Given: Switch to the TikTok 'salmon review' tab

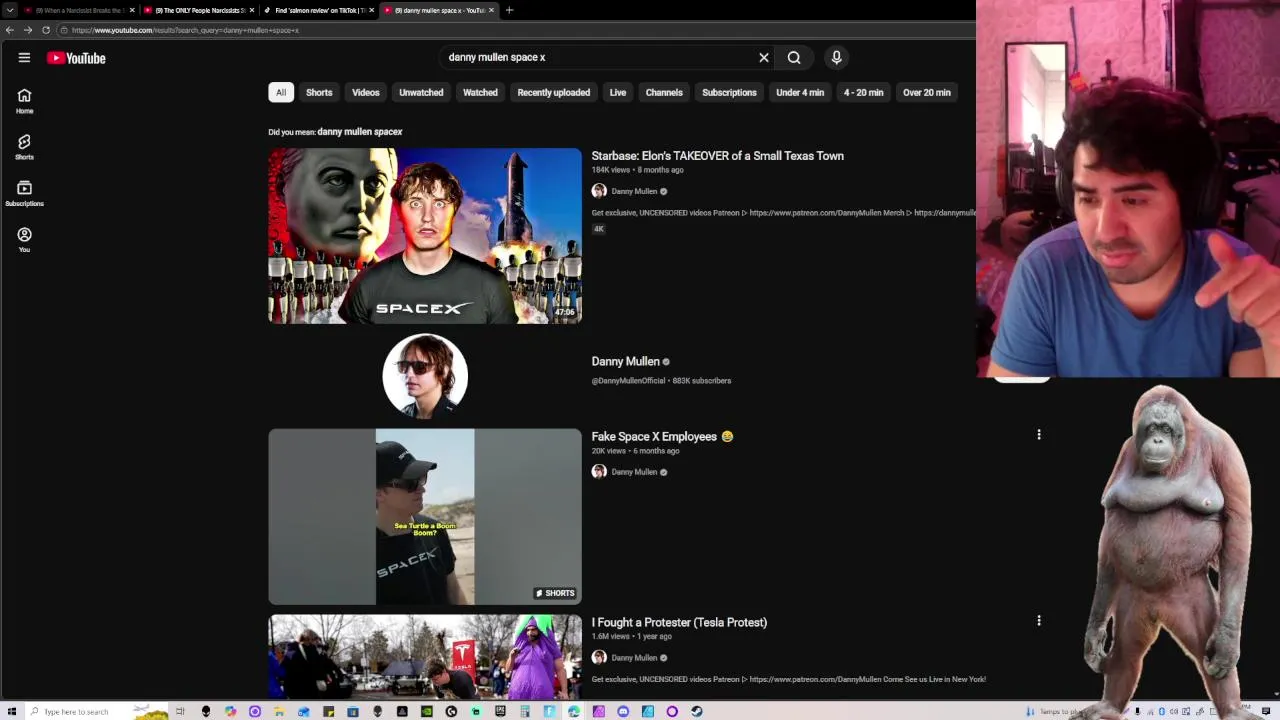Looking at the screenshot, I should click(318, 10).
